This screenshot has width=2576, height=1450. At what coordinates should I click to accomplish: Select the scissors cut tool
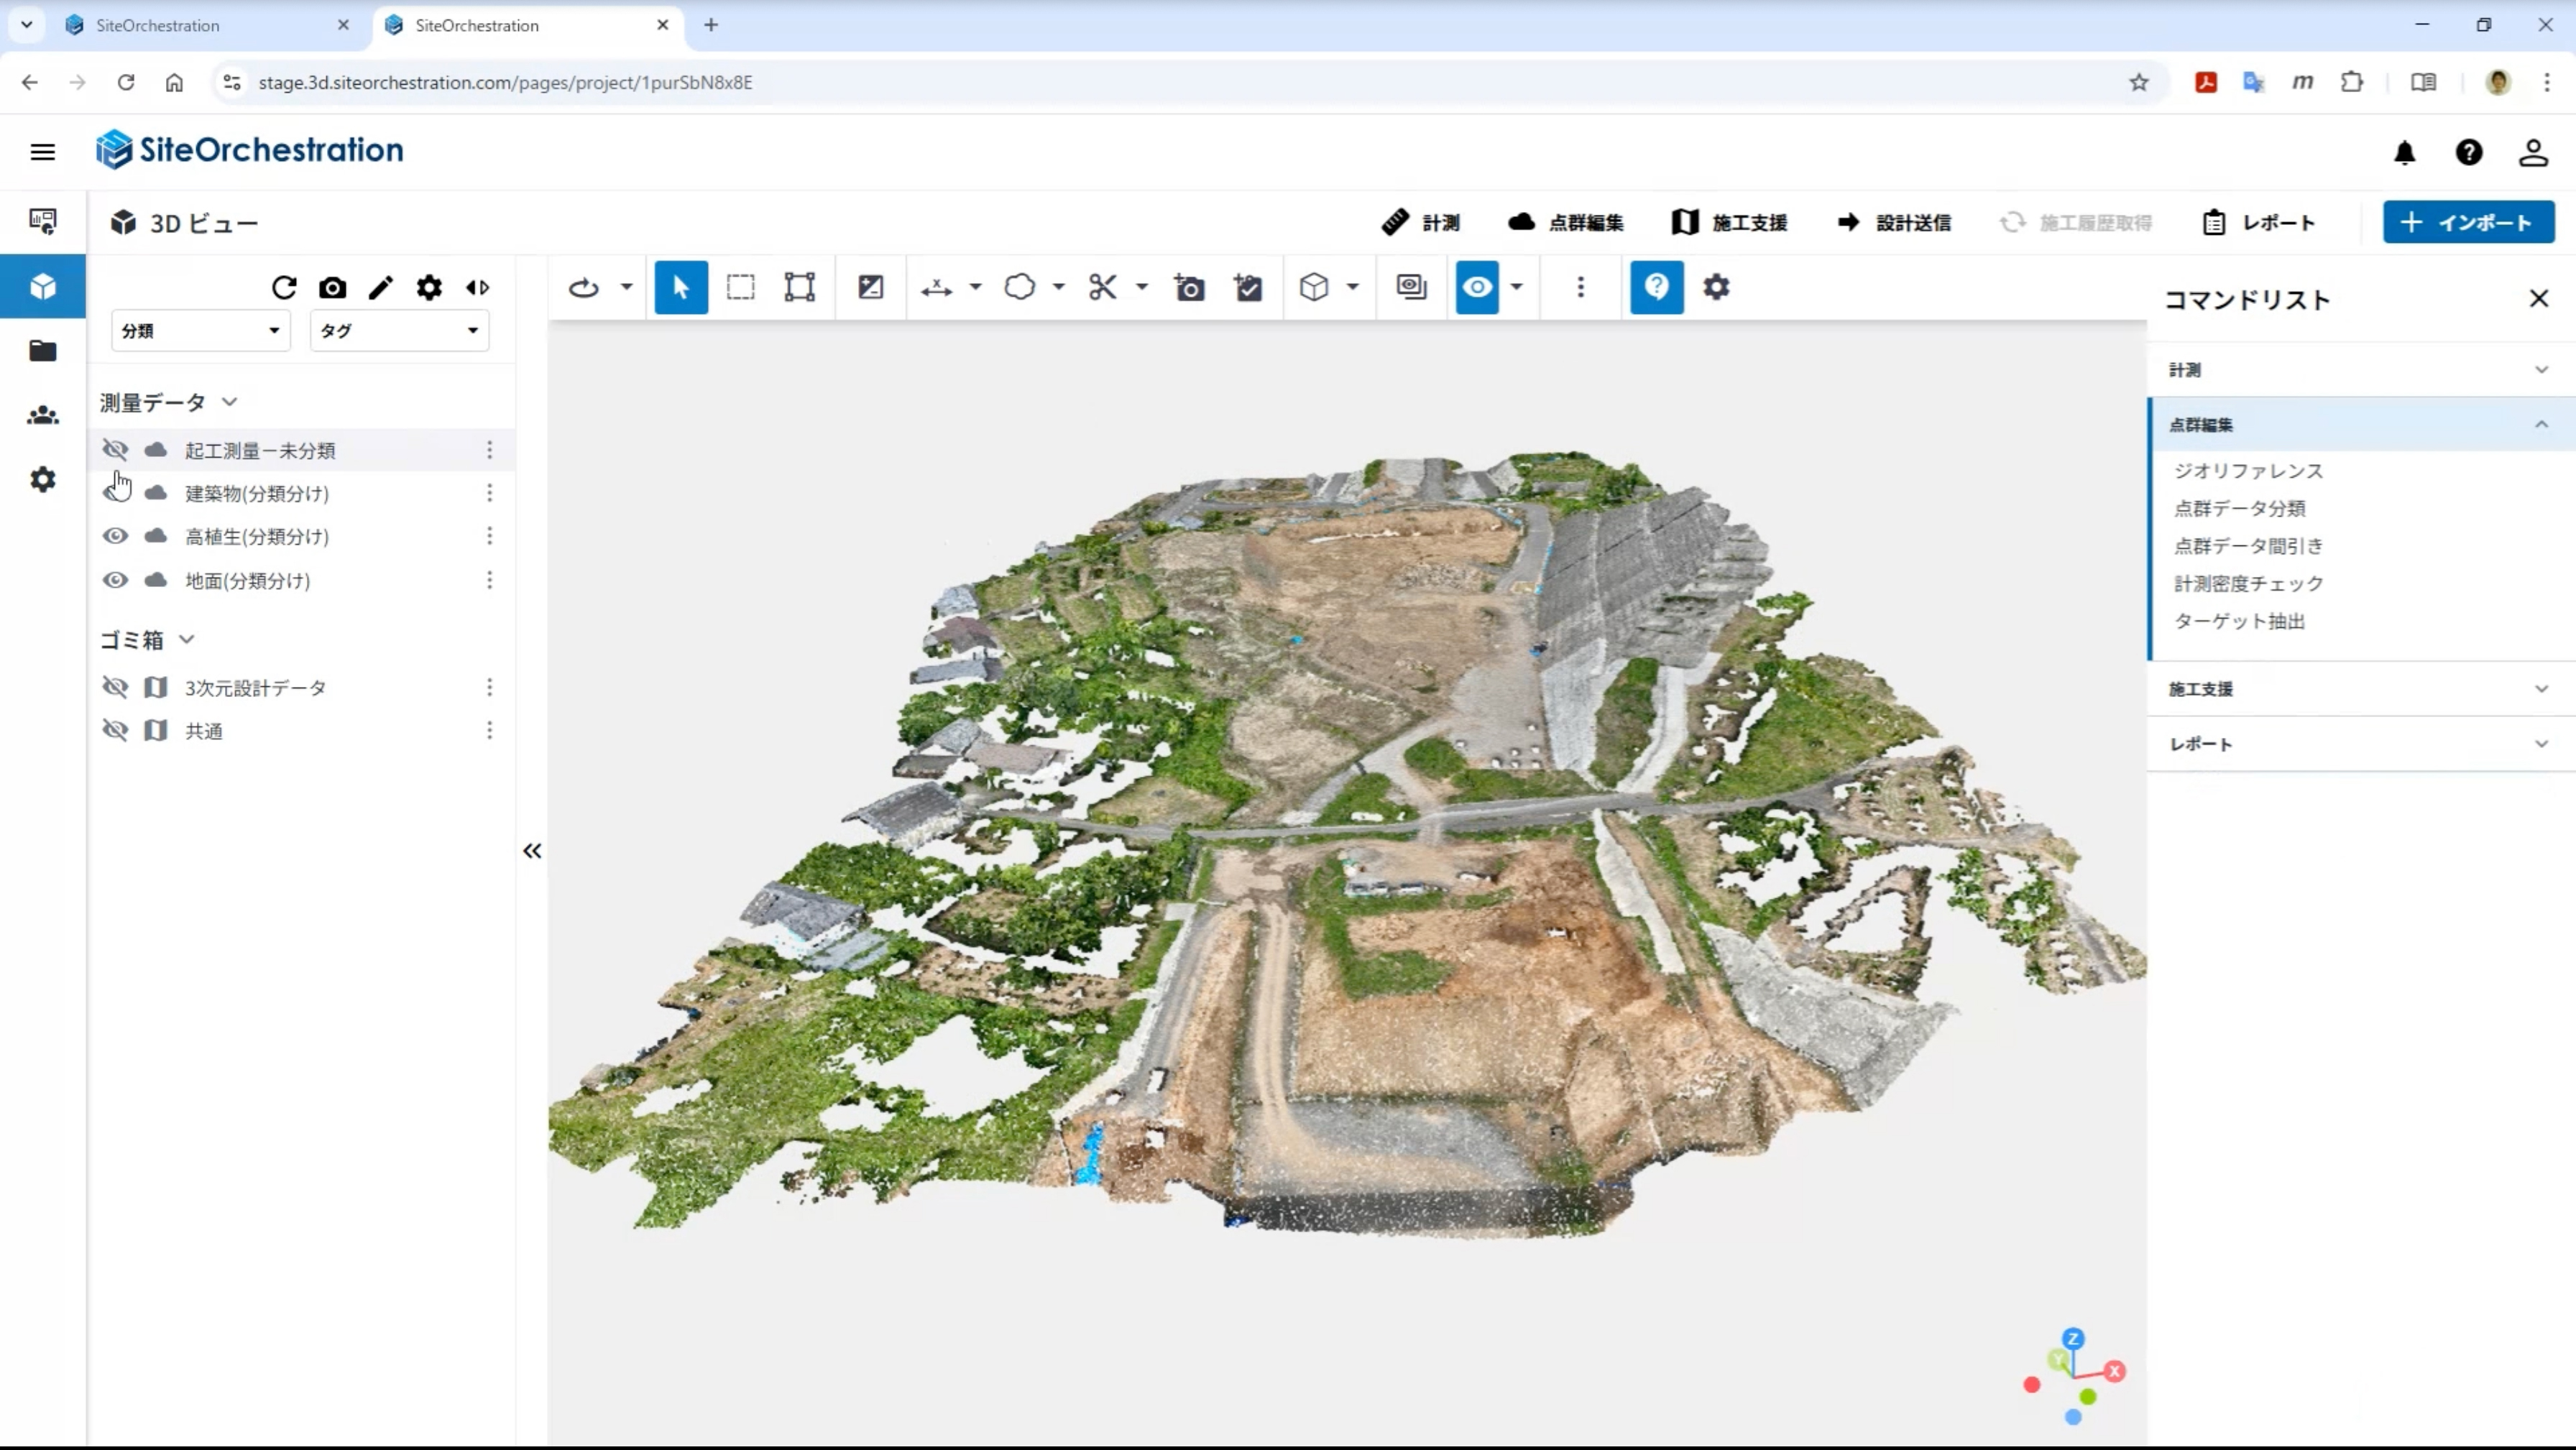point(1102,288)
